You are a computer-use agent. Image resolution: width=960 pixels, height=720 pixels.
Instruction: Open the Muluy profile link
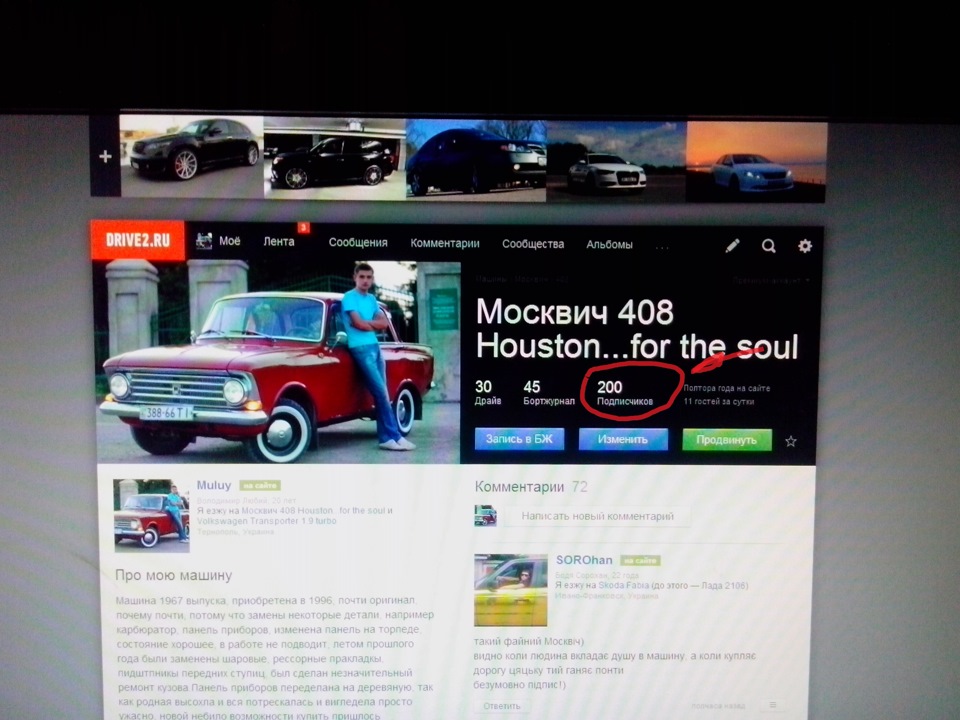pos(214,485)
